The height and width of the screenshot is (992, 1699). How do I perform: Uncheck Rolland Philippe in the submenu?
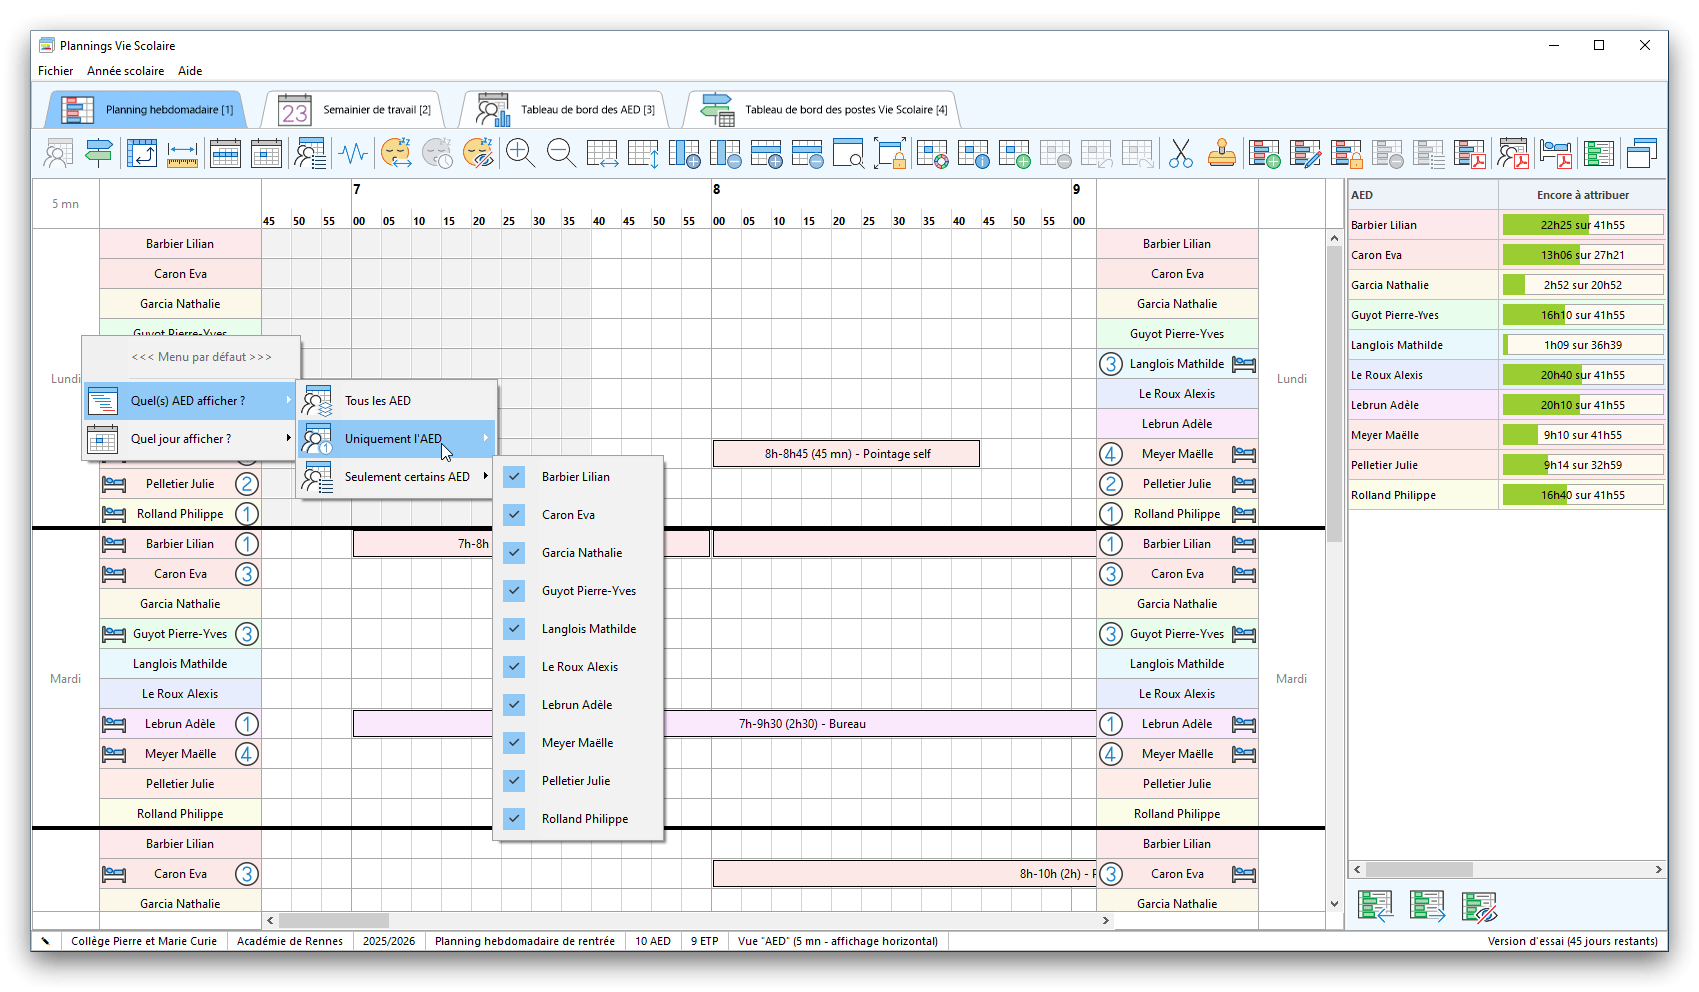[515, 819]
